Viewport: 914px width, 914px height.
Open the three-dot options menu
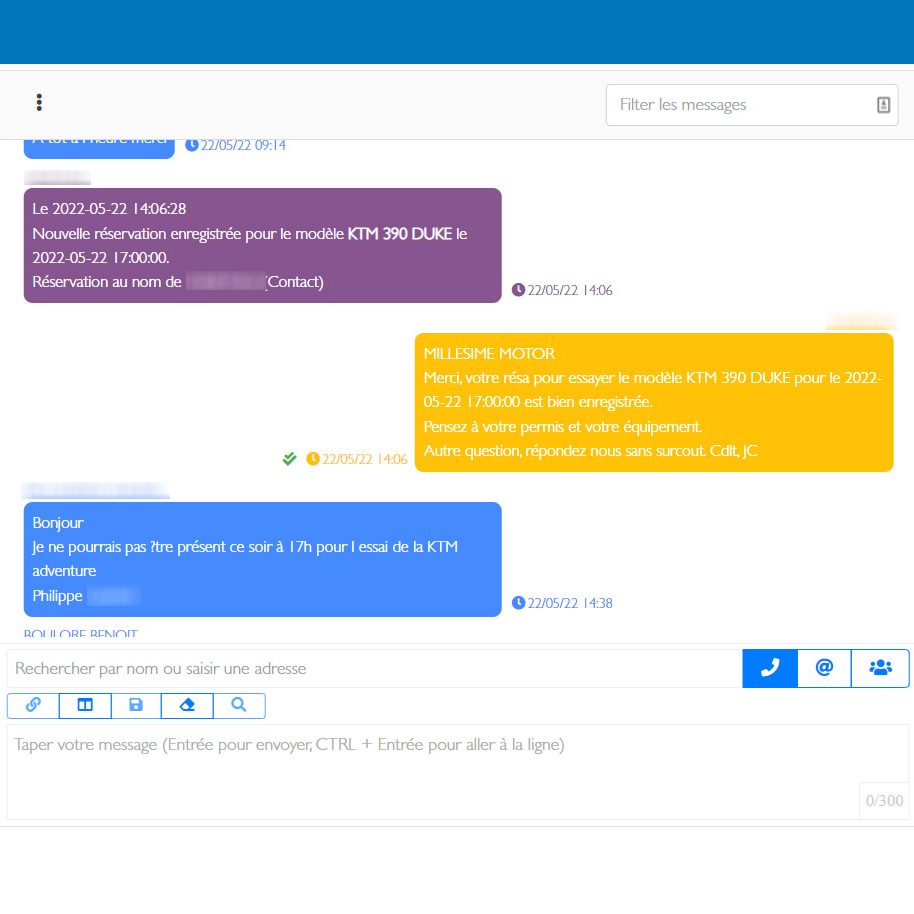click(39, 103)
